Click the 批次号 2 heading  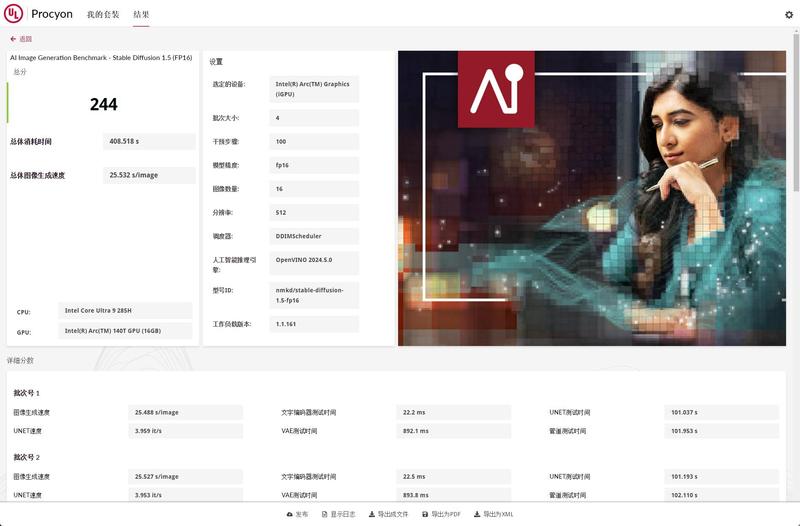(x=27, y=457)
